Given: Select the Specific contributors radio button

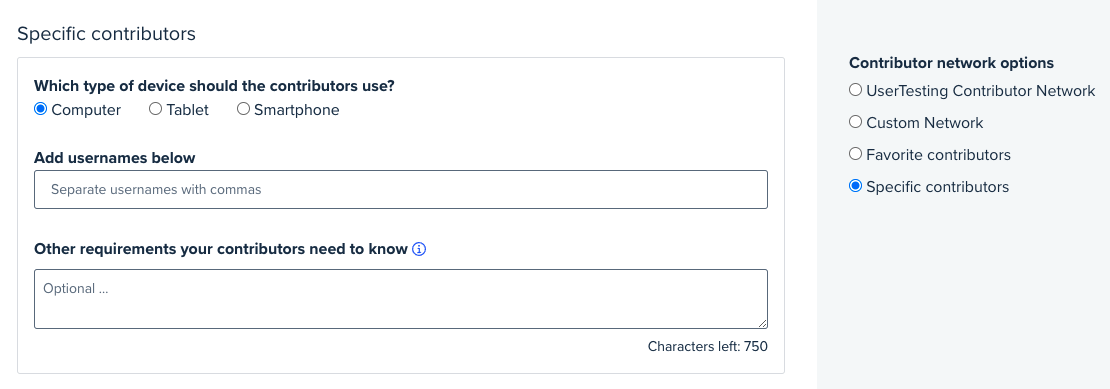Looking at the screenshot, I should pos(855,186).
